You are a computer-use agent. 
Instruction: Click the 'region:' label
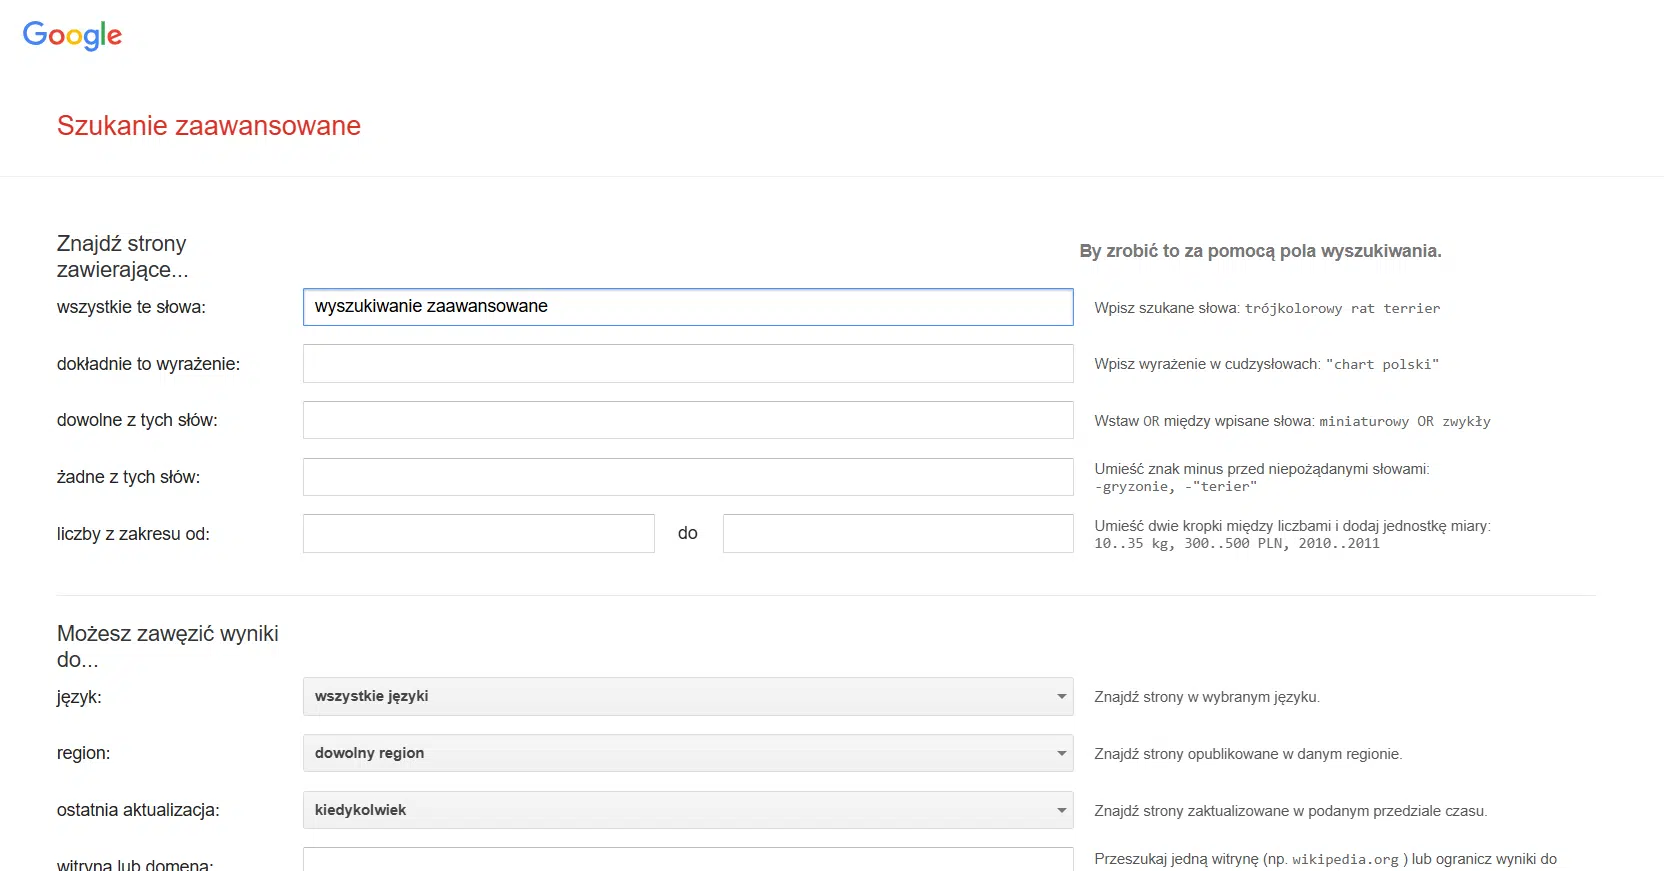[83, 753]
